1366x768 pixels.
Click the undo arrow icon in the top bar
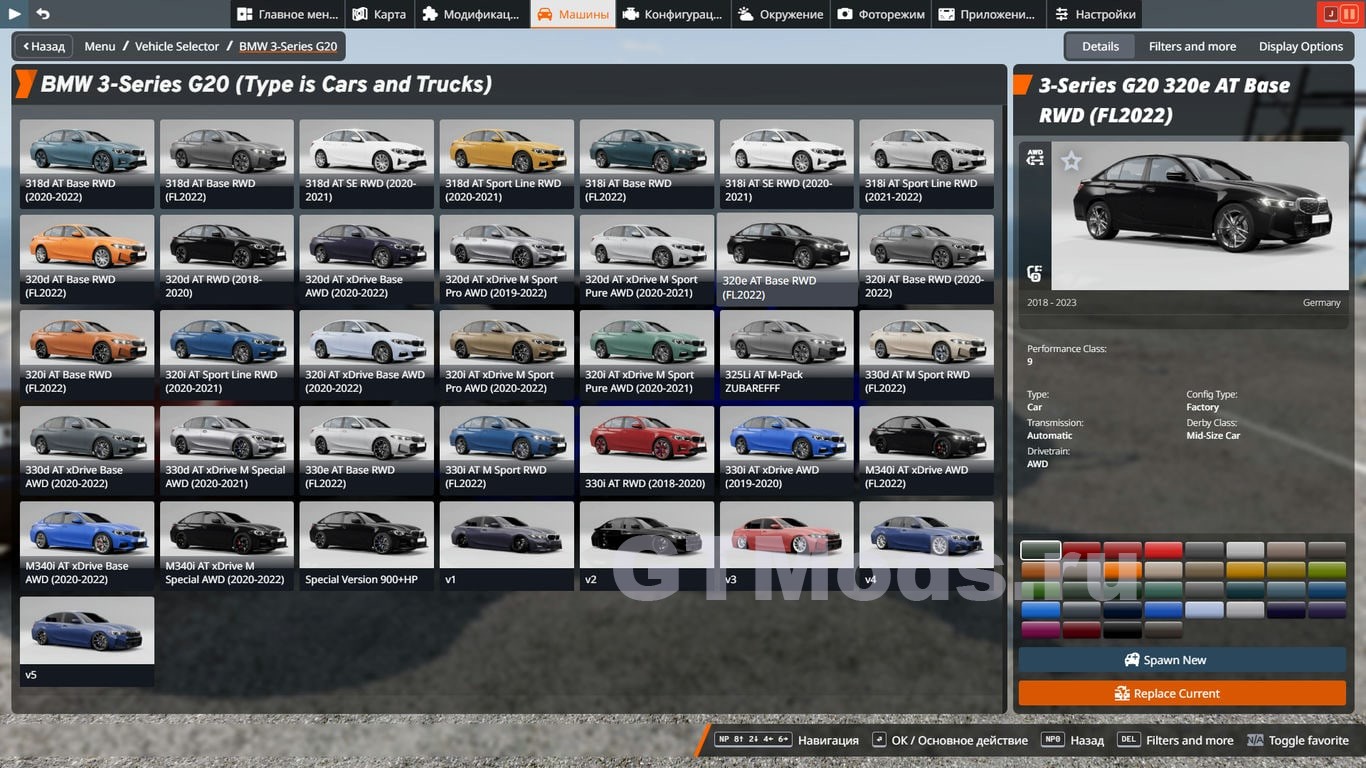click(43, 14)
